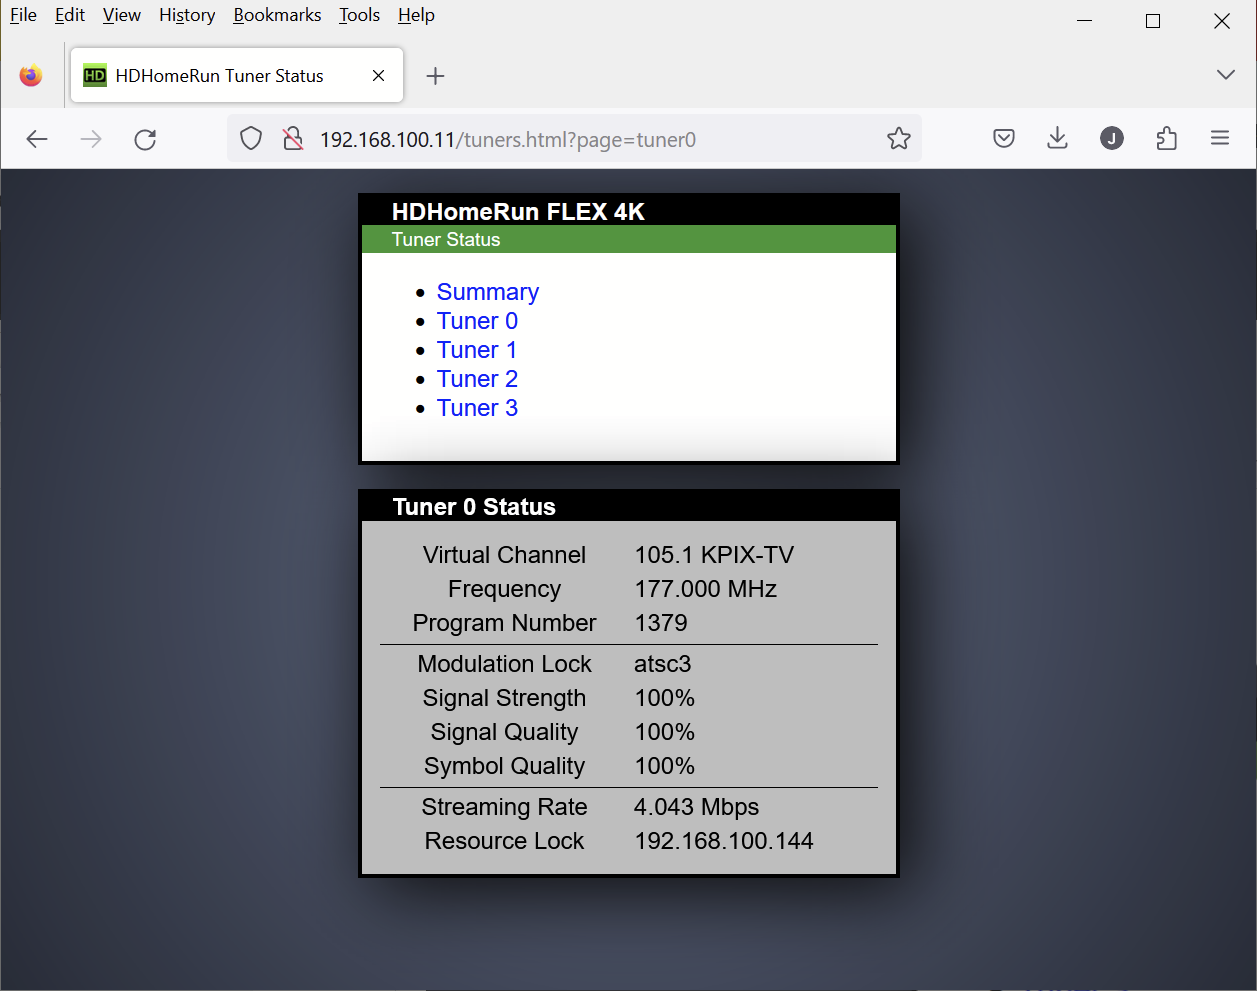Click the Program Number label
This screenshot has height=991, width=1257.
[504, 623]
